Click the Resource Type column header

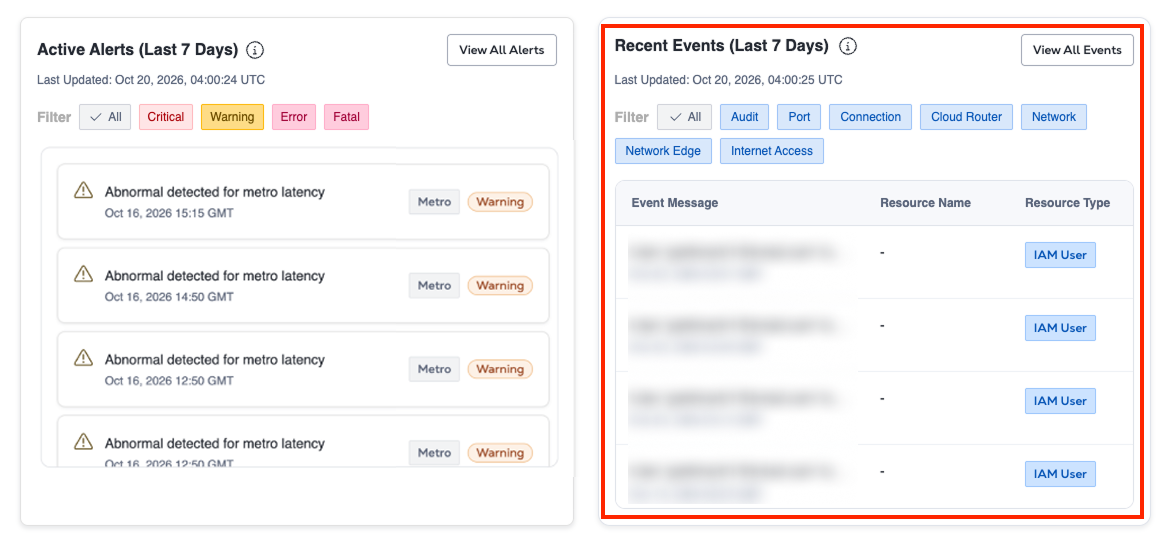click(1067, 203)
